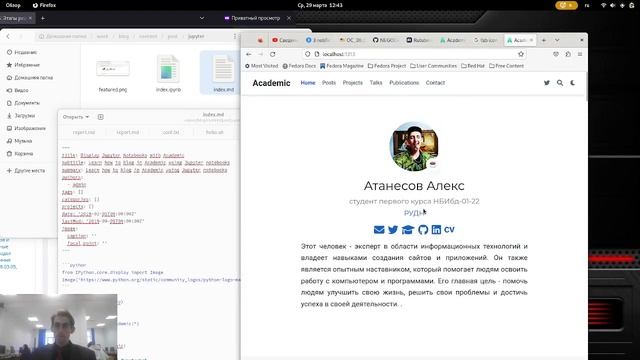Click the Firefox app menu in top bar
This screenshot has width=640, height=360.
44,5
